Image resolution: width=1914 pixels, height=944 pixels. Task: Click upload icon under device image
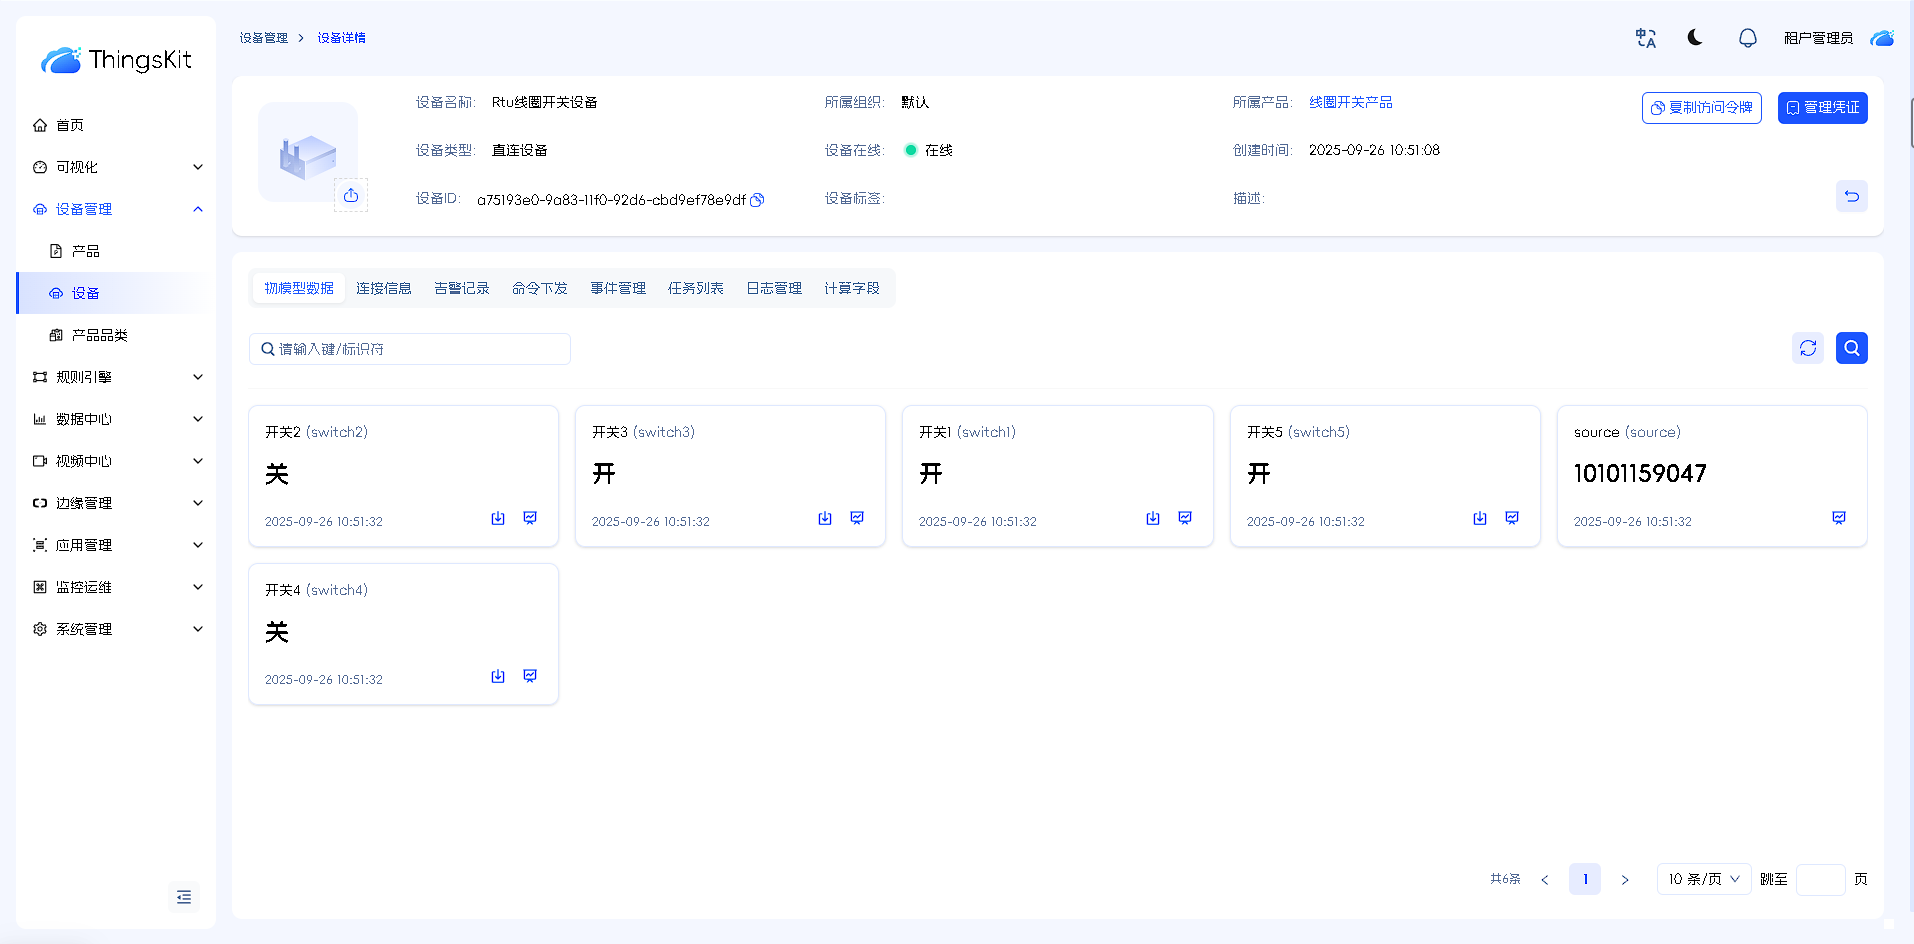[x=351, y=196]
